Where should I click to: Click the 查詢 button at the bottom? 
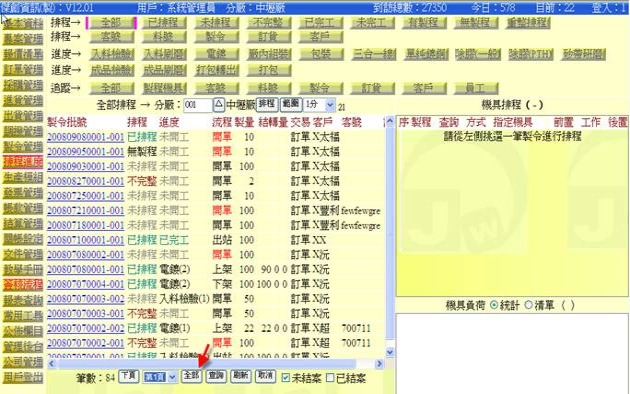tap(216, 376)
